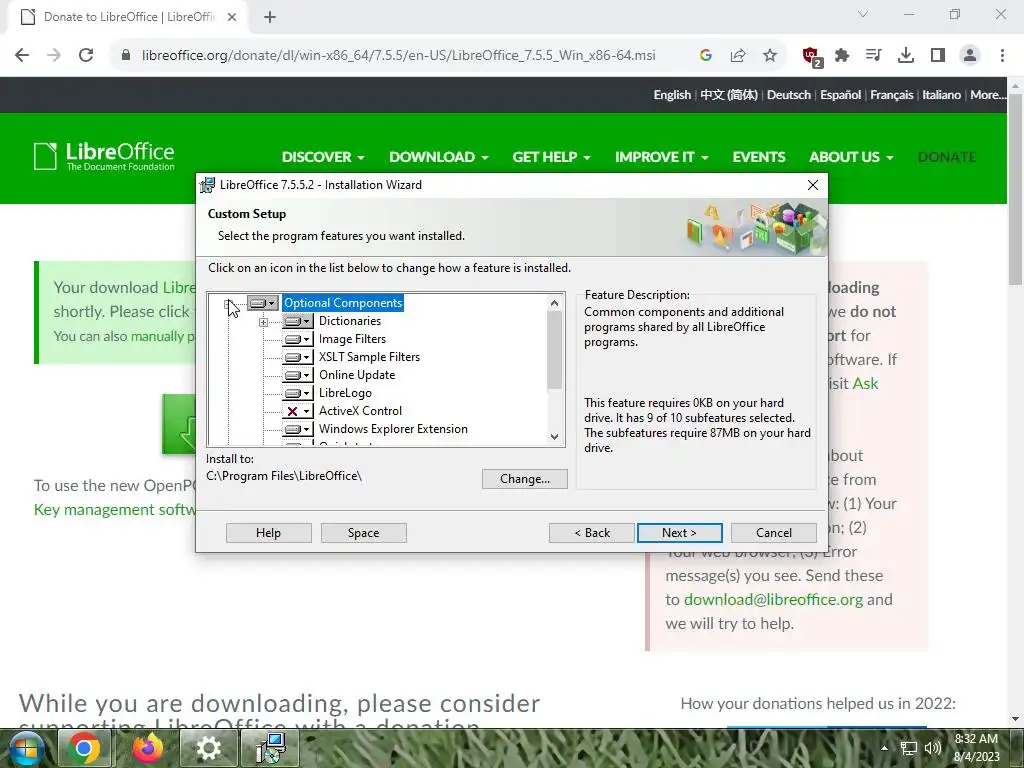Select Optional Components tree item
1024x768 pixels.
[x=343, y=303]
